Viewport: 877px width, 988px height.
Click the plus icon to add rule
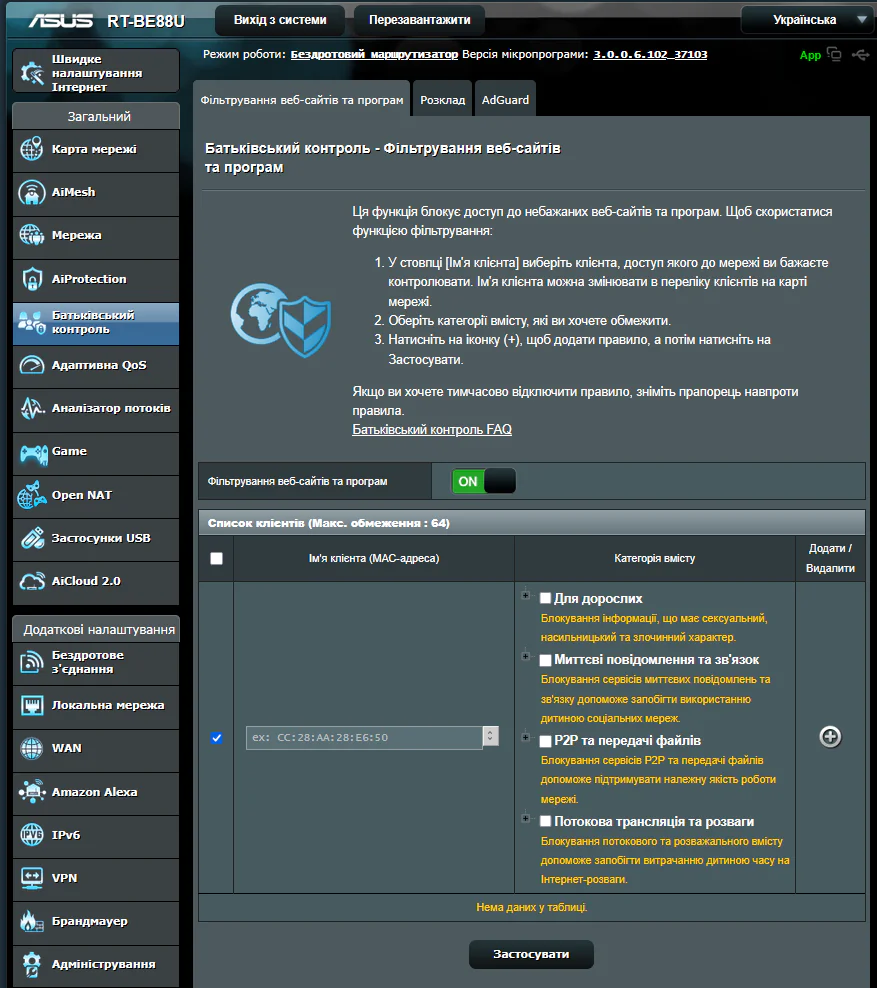click(x=830, y=737)
